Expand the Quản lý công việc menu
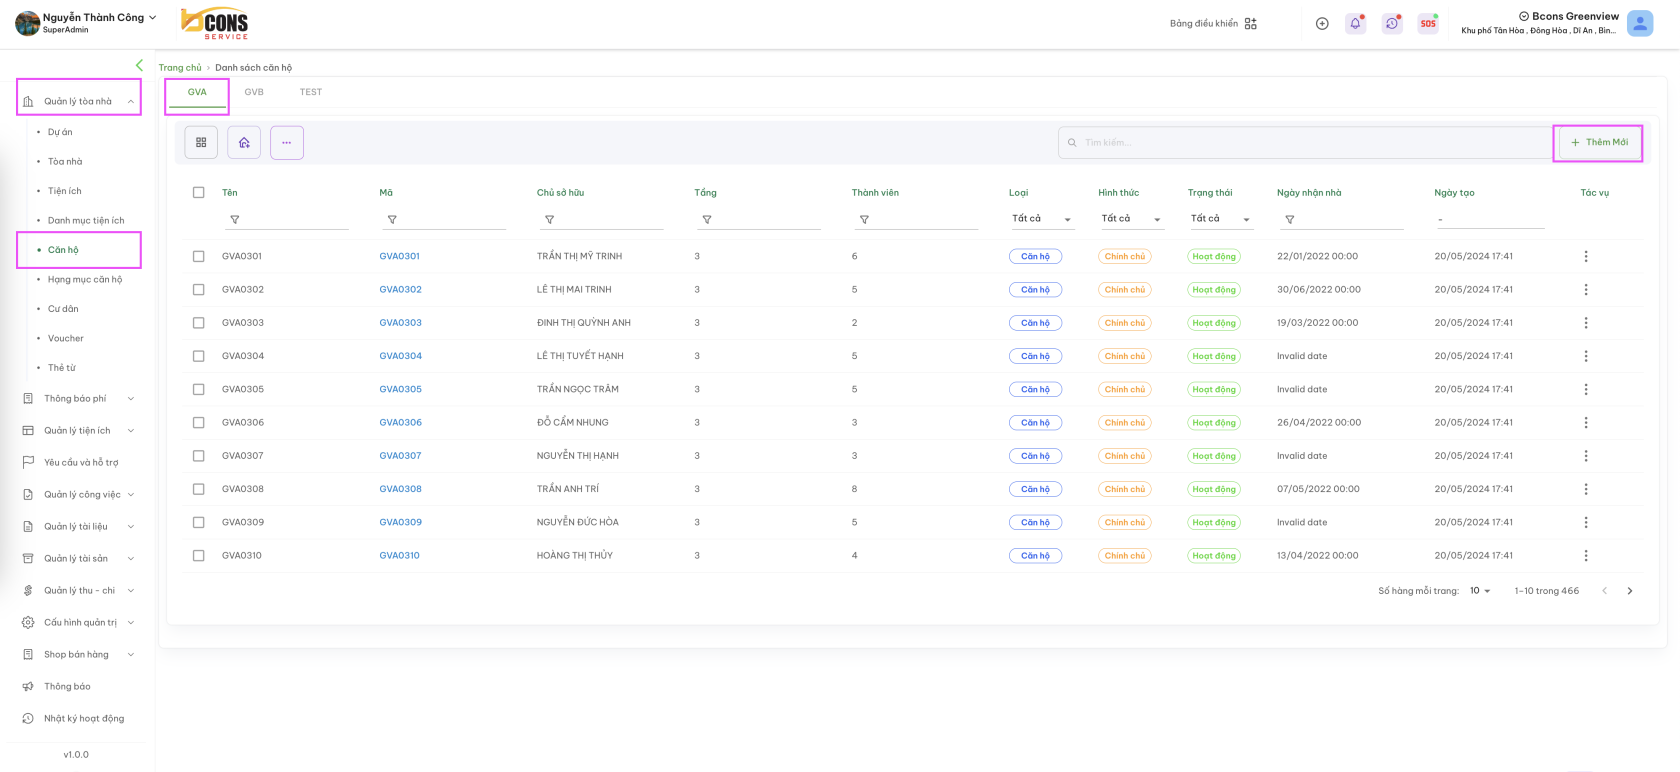This screenshot has width=1680, height=772. pyautogui.click(x=79, y=494)
